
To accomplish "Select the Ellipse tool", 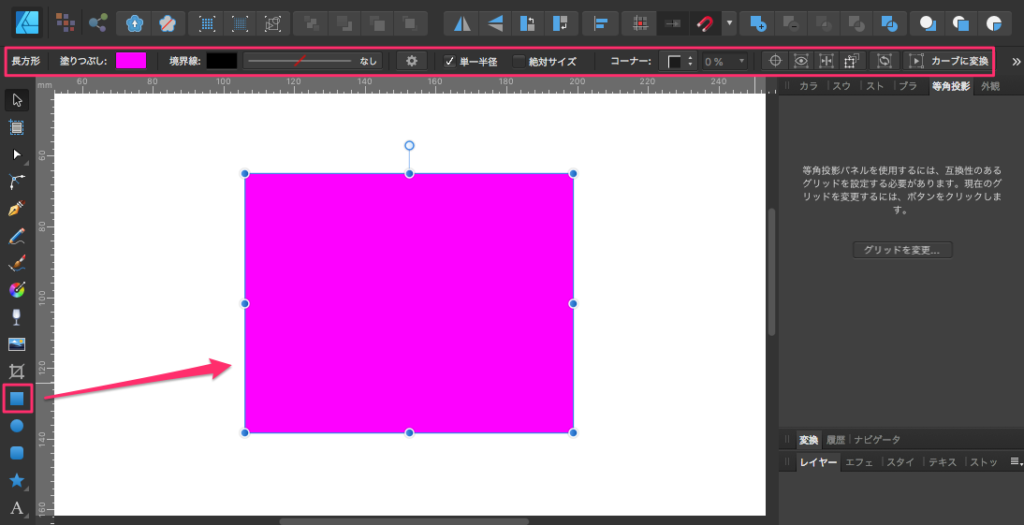I will [x=17, y=426].
